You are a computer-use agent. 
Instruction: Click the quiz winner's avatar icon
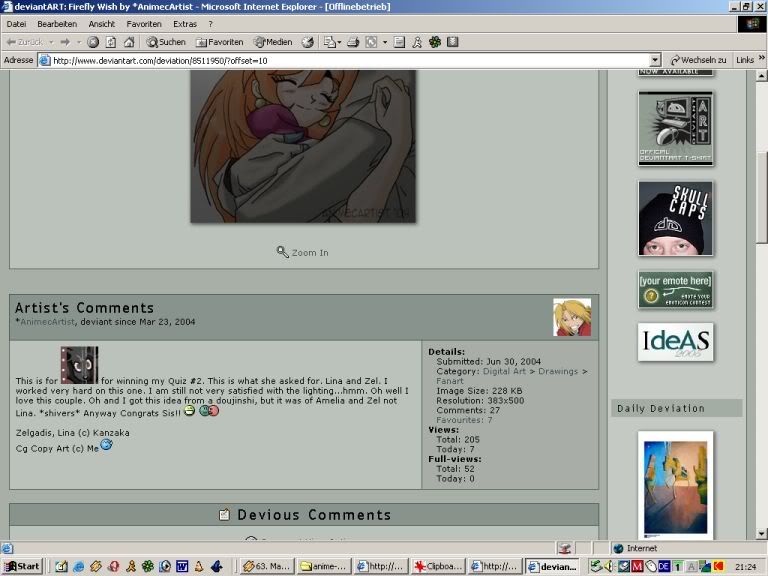point(79,365)
